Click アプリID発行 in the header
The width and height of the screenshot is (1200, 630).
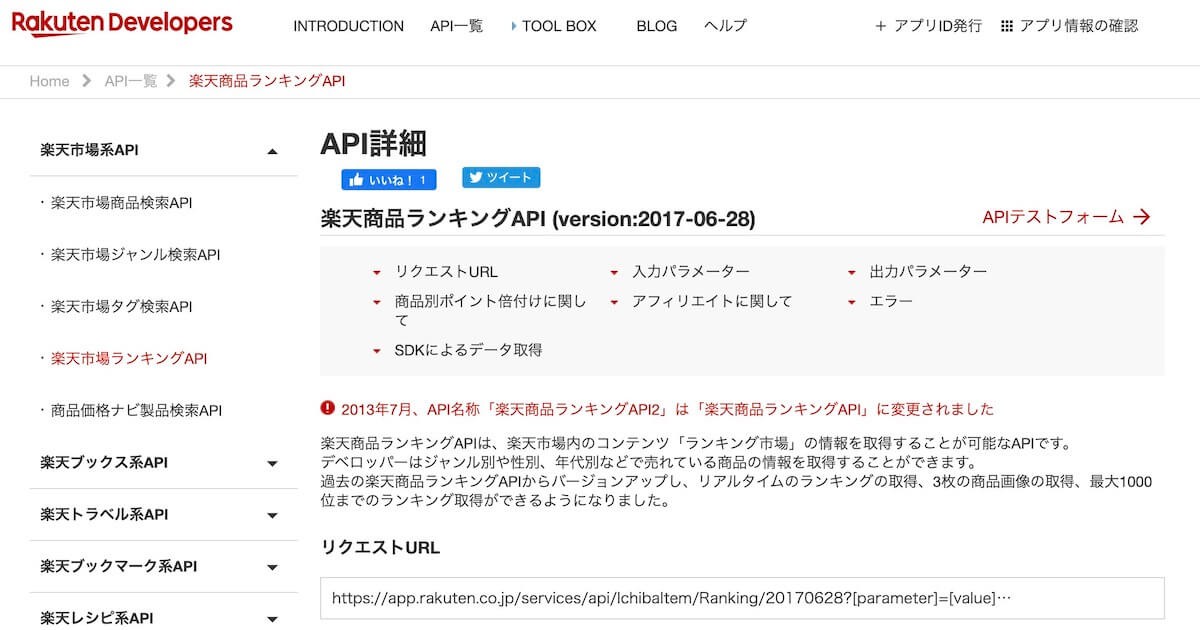click(x=938, y=26)
